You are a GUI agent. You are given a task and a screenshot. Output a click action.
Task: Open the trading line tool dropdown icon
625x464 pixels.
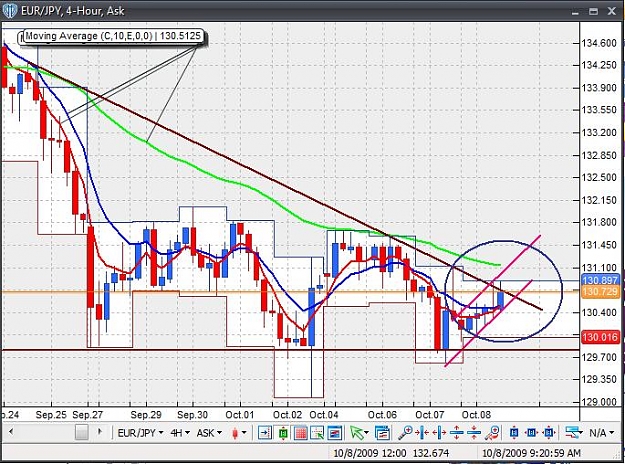574,433
